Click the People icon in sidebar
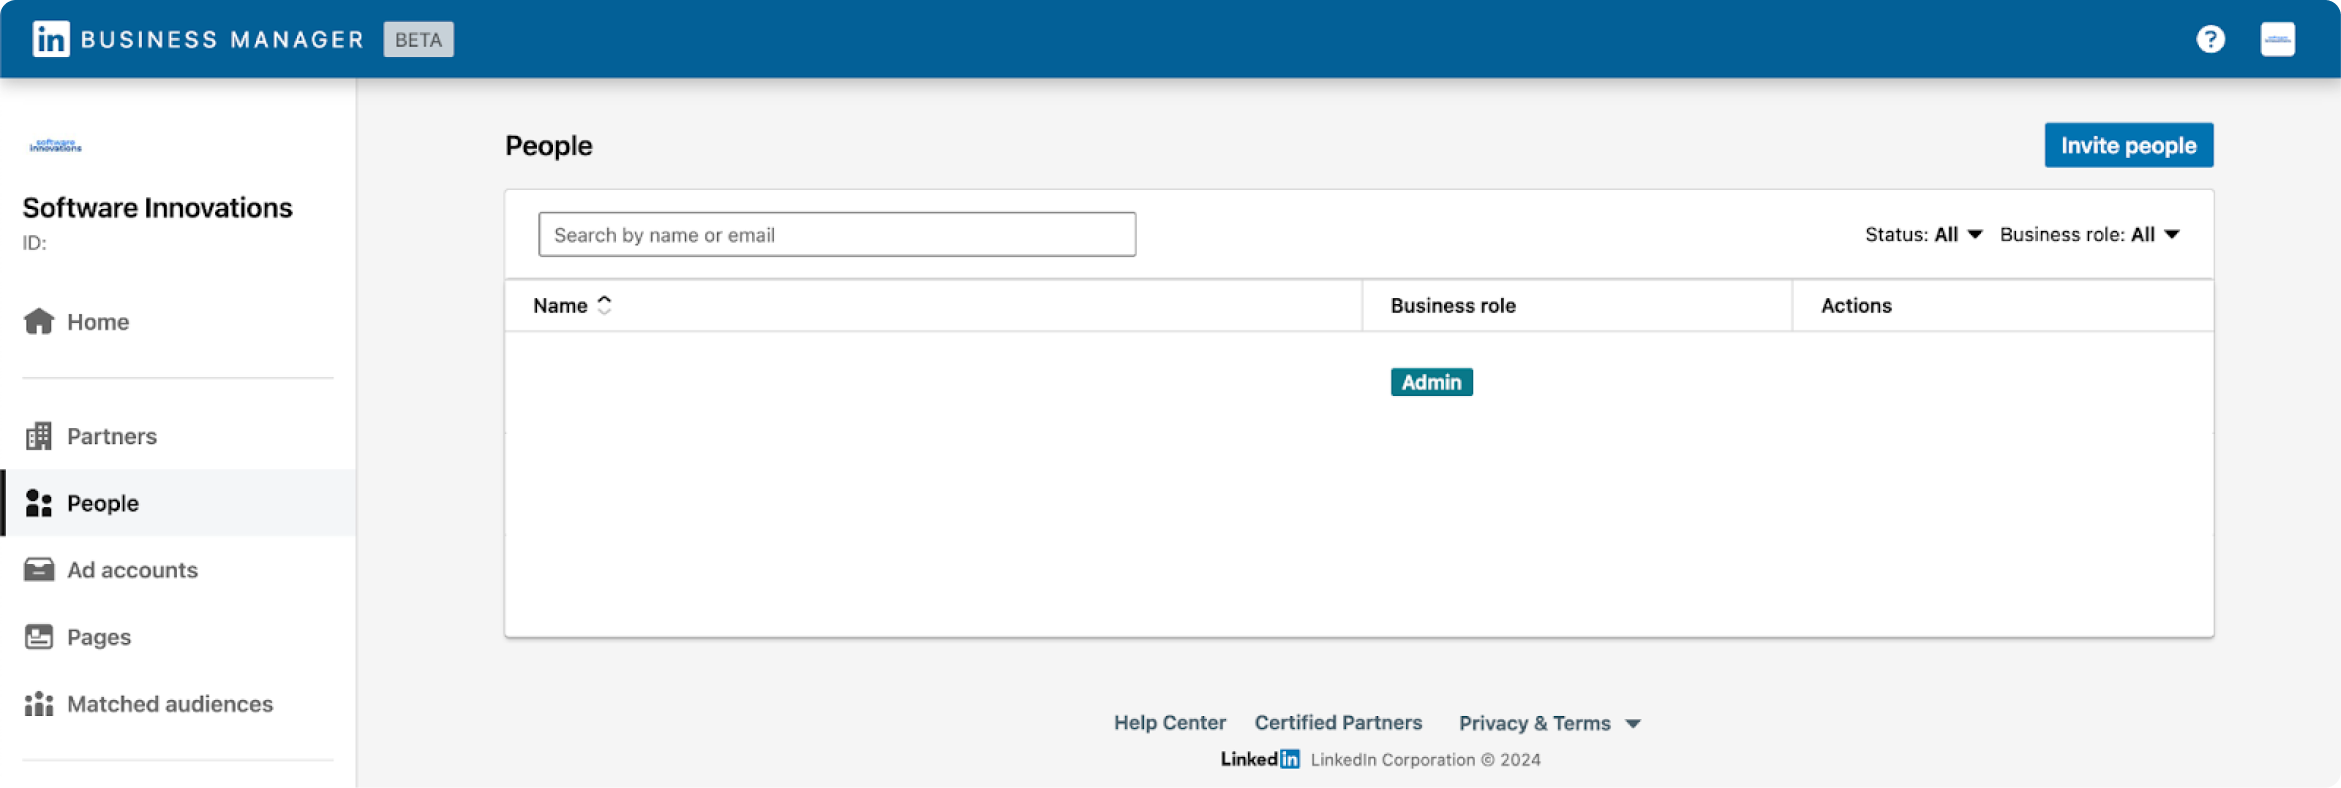 [x=39, y=503]
